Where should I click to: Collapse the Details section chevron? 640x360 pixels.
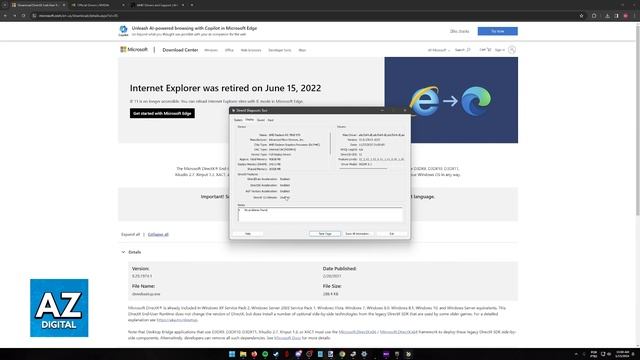click(x=123, y=252)
